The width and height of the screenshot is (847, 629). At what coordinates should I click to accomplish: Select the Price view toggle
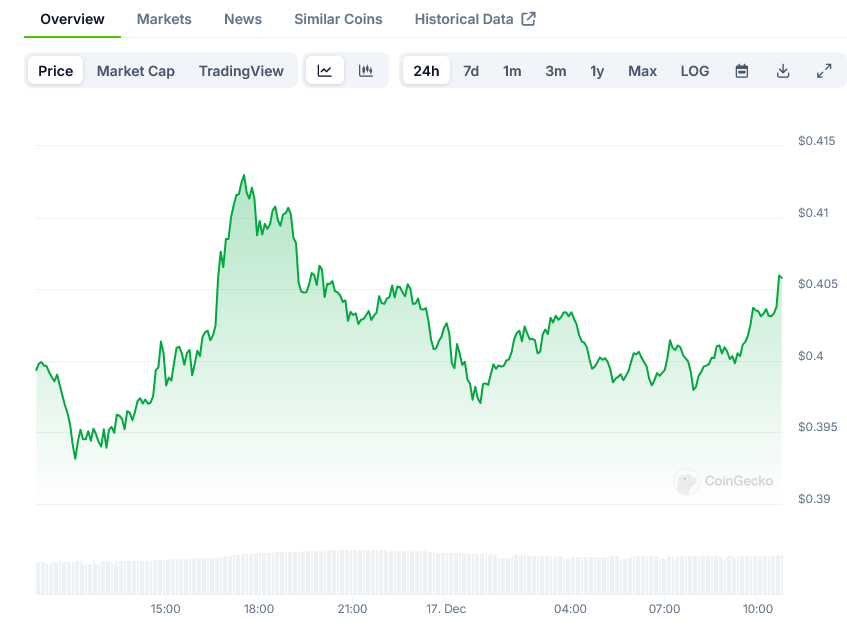(56, 71)
